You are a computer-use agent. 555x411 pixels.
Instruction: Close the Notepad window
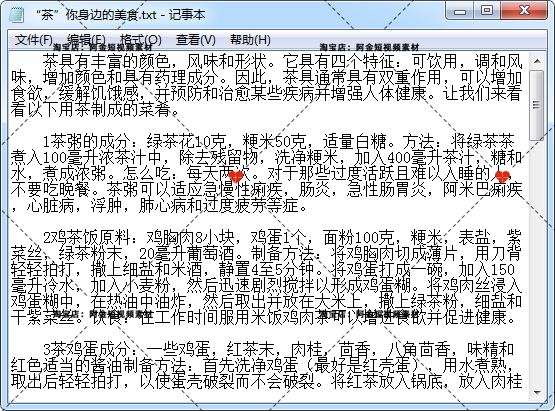coord(524,11)
